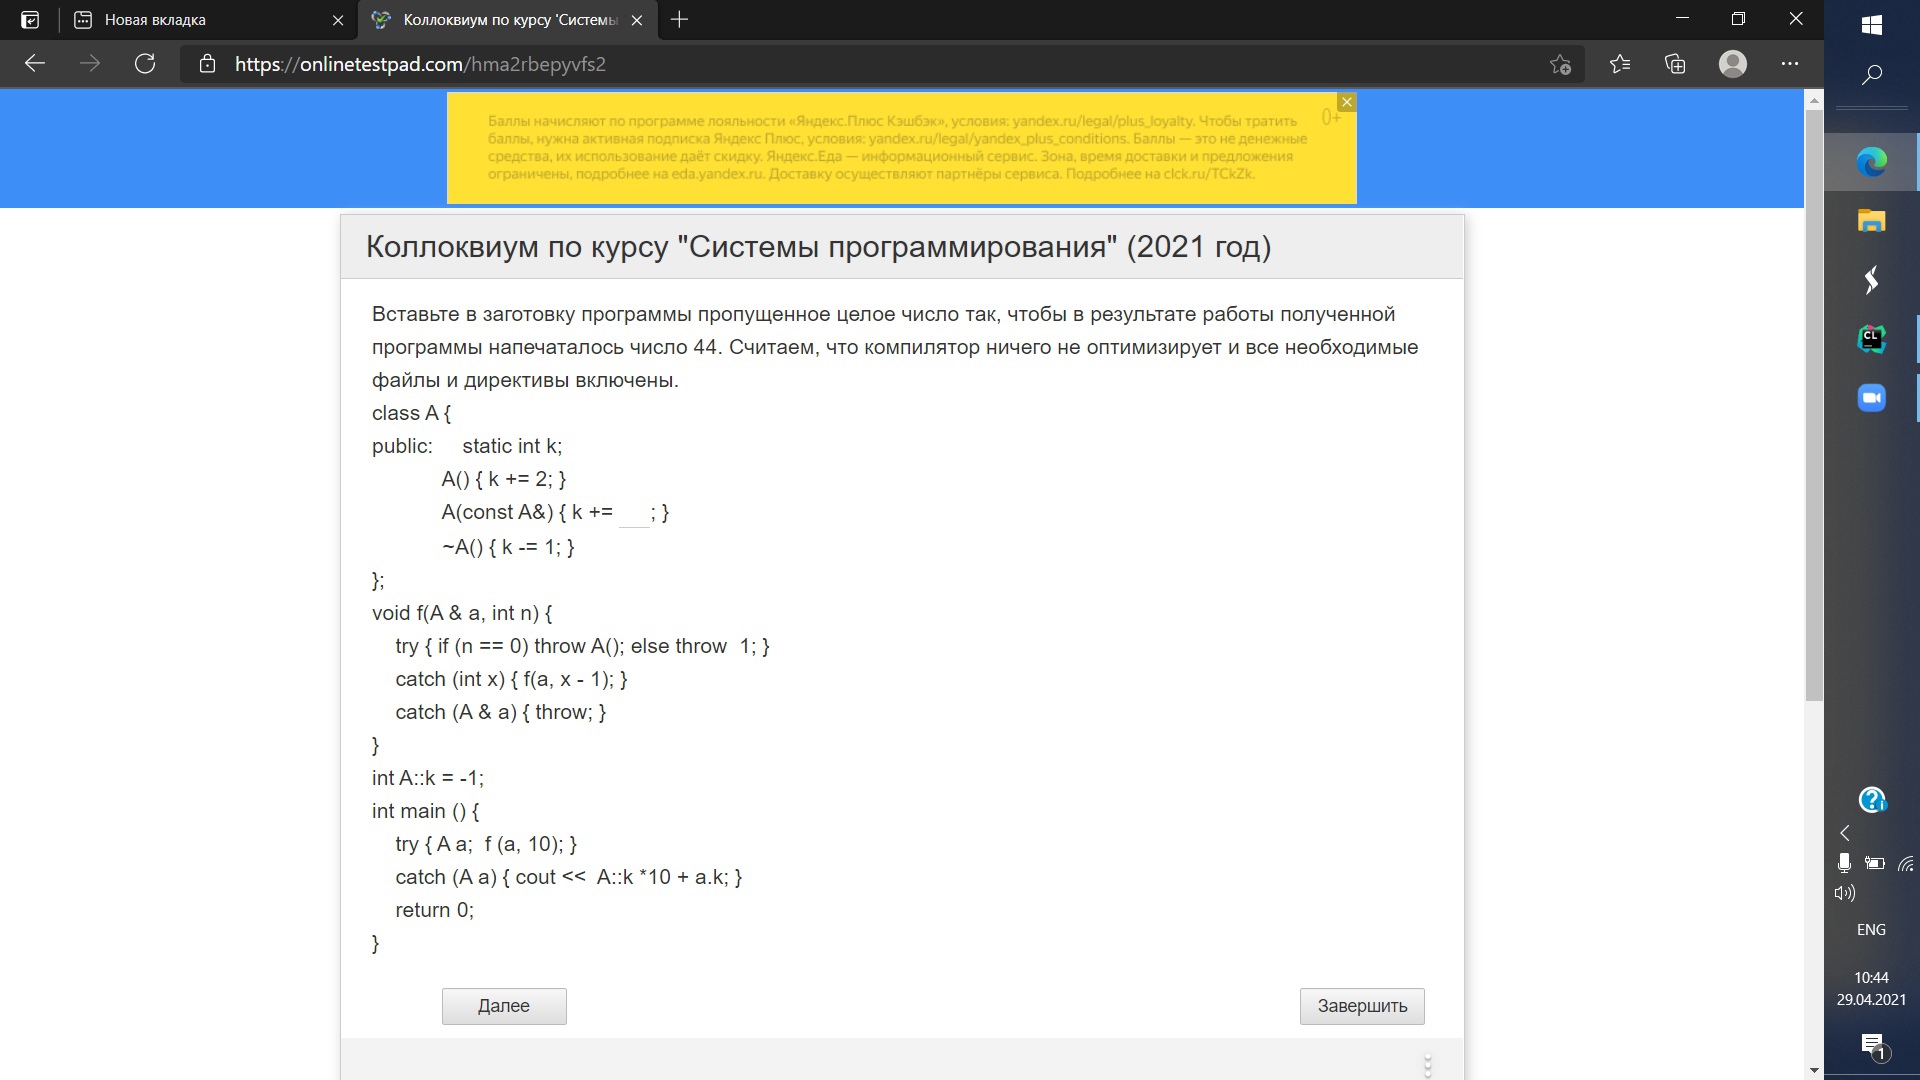1920x1080 pixels.
Task: Switch to the Коллоквиум по курсу tab
Action: (x=508, y=20)
